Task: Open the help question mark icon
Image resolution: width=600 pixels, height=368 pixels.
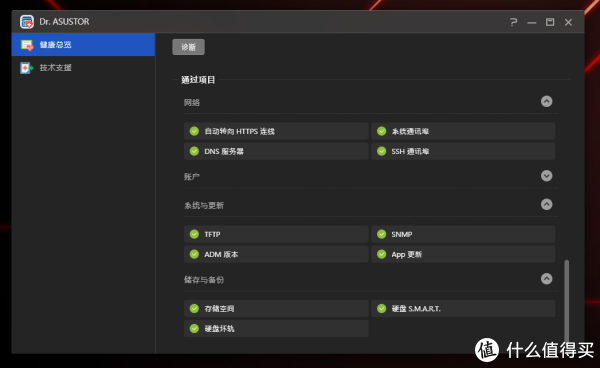Action: coord(514,22)
